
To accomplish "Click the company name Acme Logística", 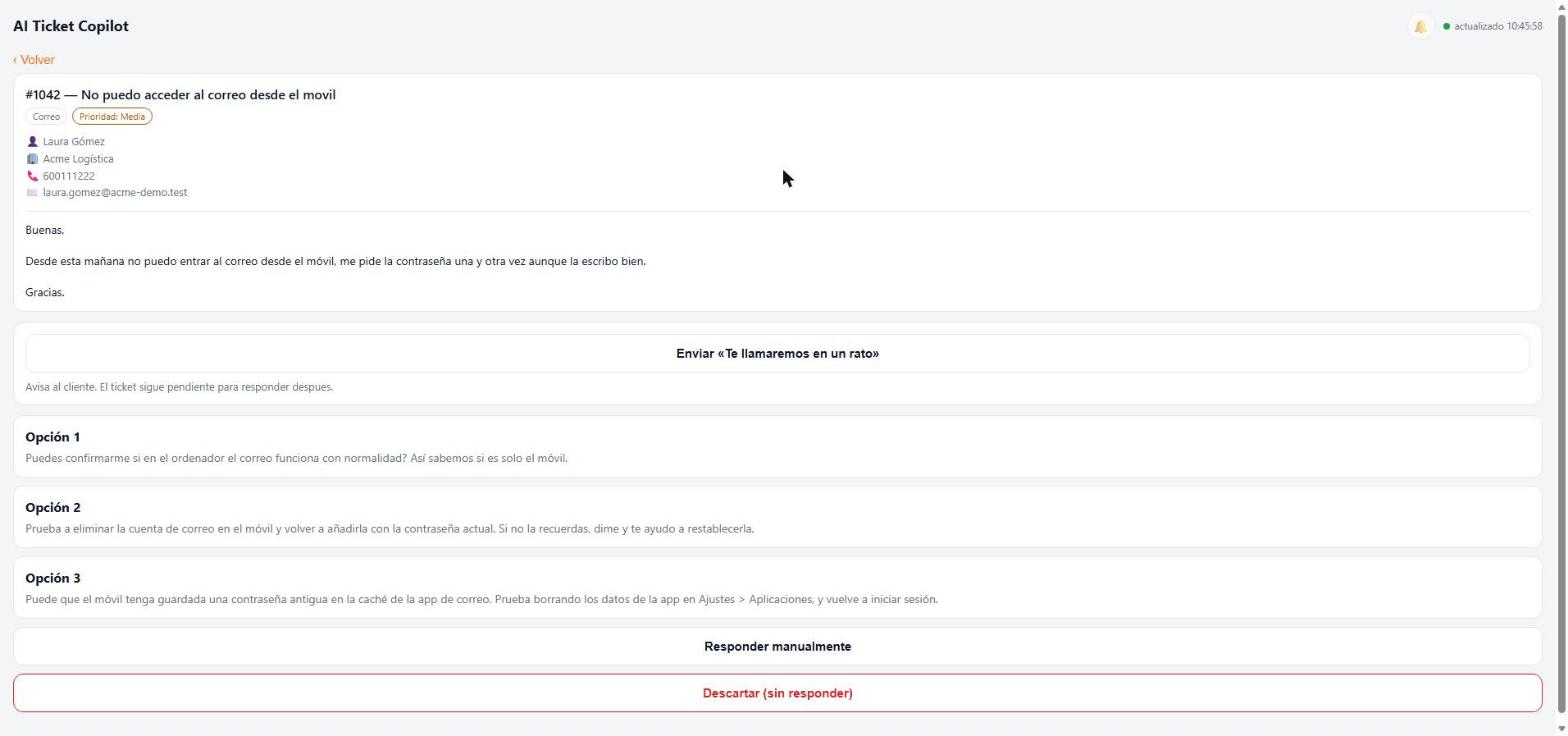I will click(x=78, y=159).
